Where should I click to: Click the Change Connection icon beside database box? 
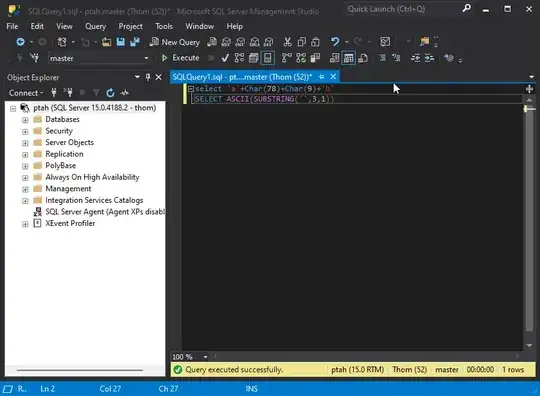pyautogui.click(x=35, y=58)
